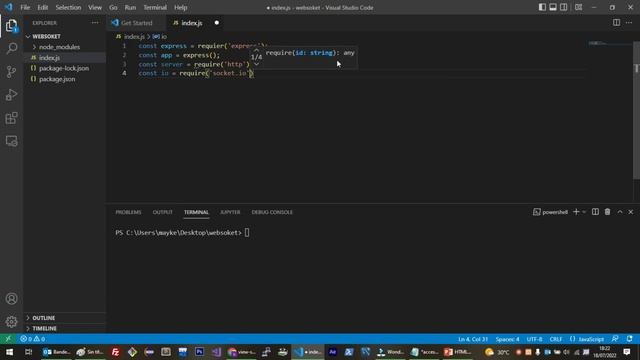This screenshot has height=360, width=640.
Task: Collapse the WEBSOKET folder section
Action: (65, 36)
